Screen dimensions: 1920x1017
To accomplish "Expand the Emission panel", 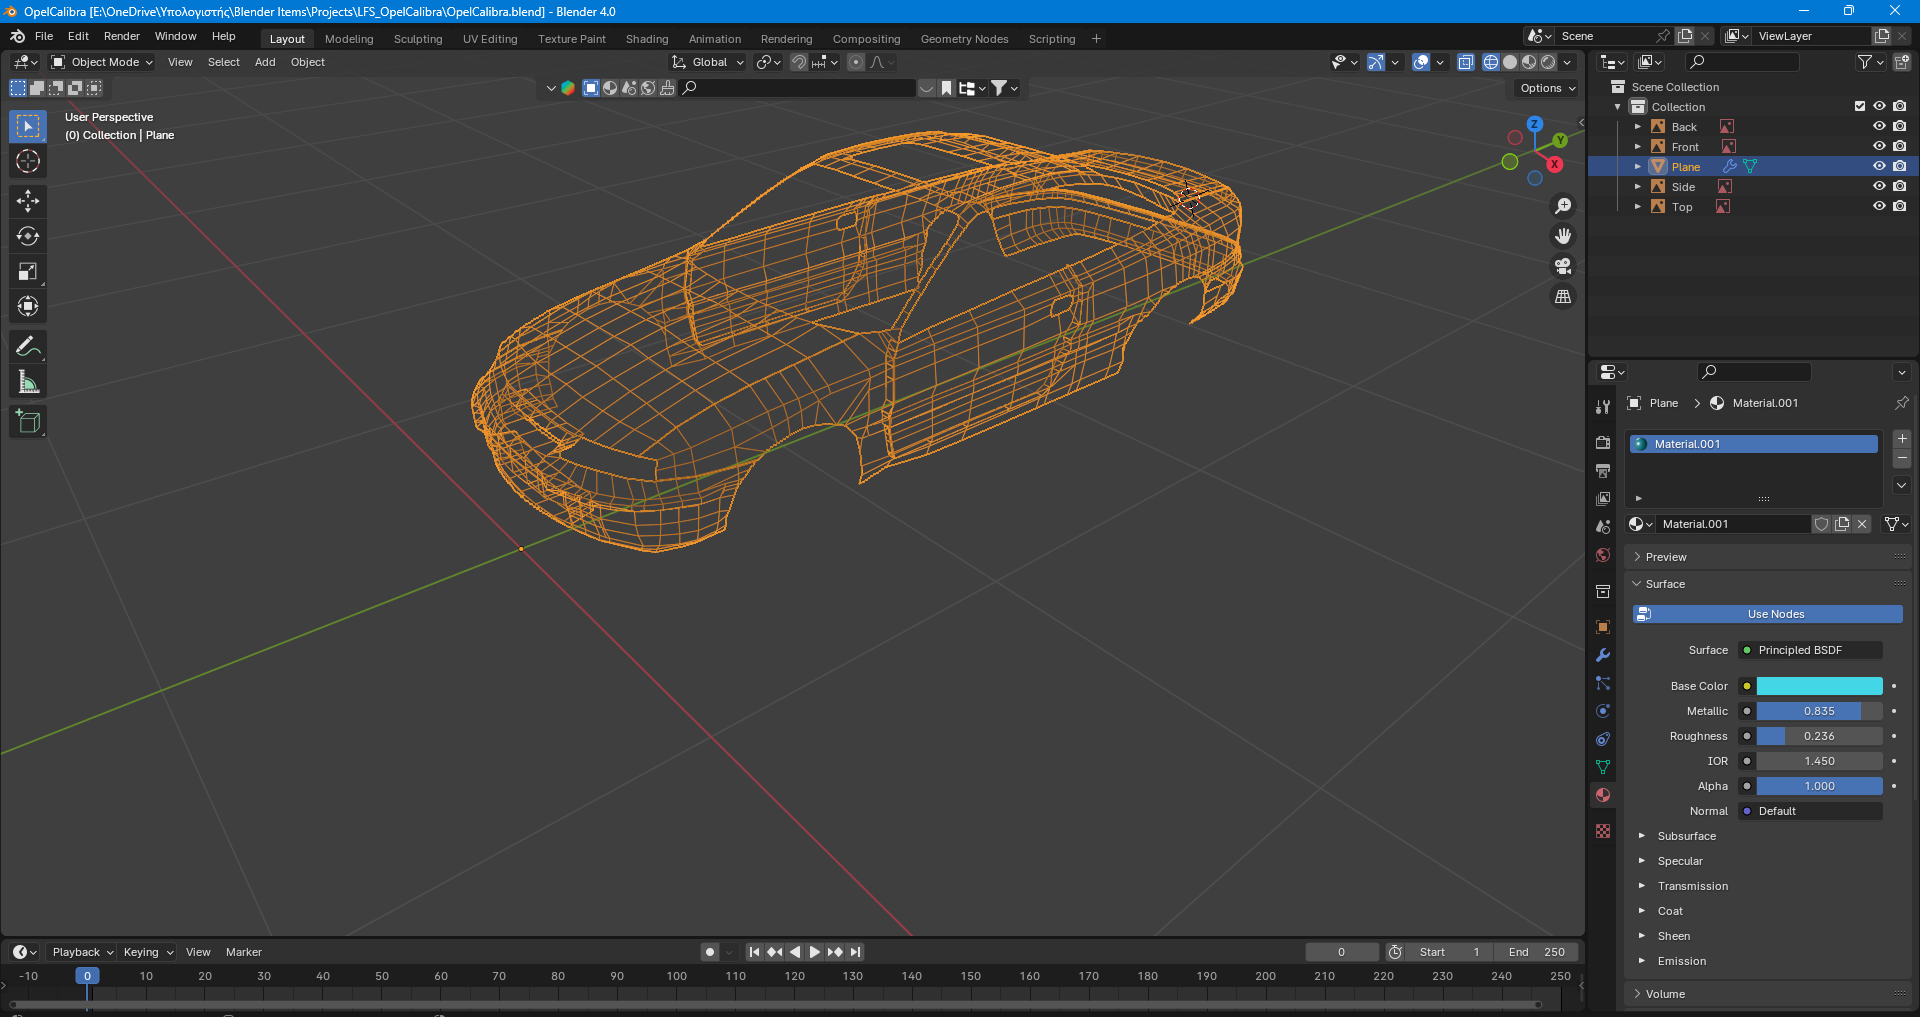I will [1681, 961].
